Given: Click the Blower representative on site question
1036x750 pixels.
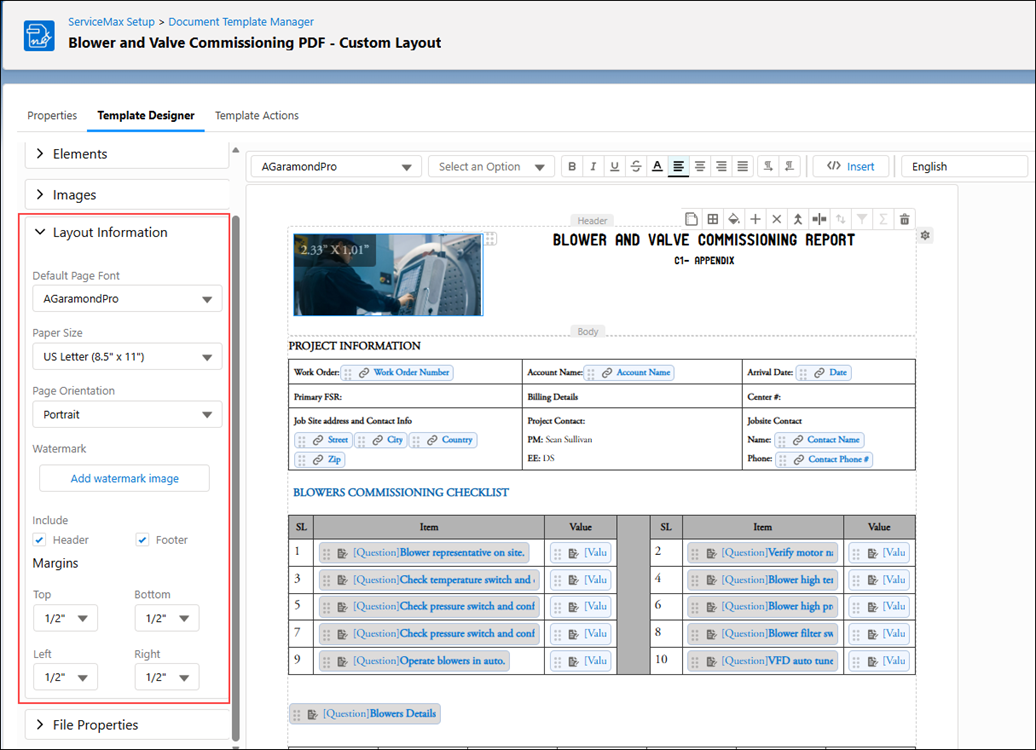Looking at the screenshot, I should 423,553.
